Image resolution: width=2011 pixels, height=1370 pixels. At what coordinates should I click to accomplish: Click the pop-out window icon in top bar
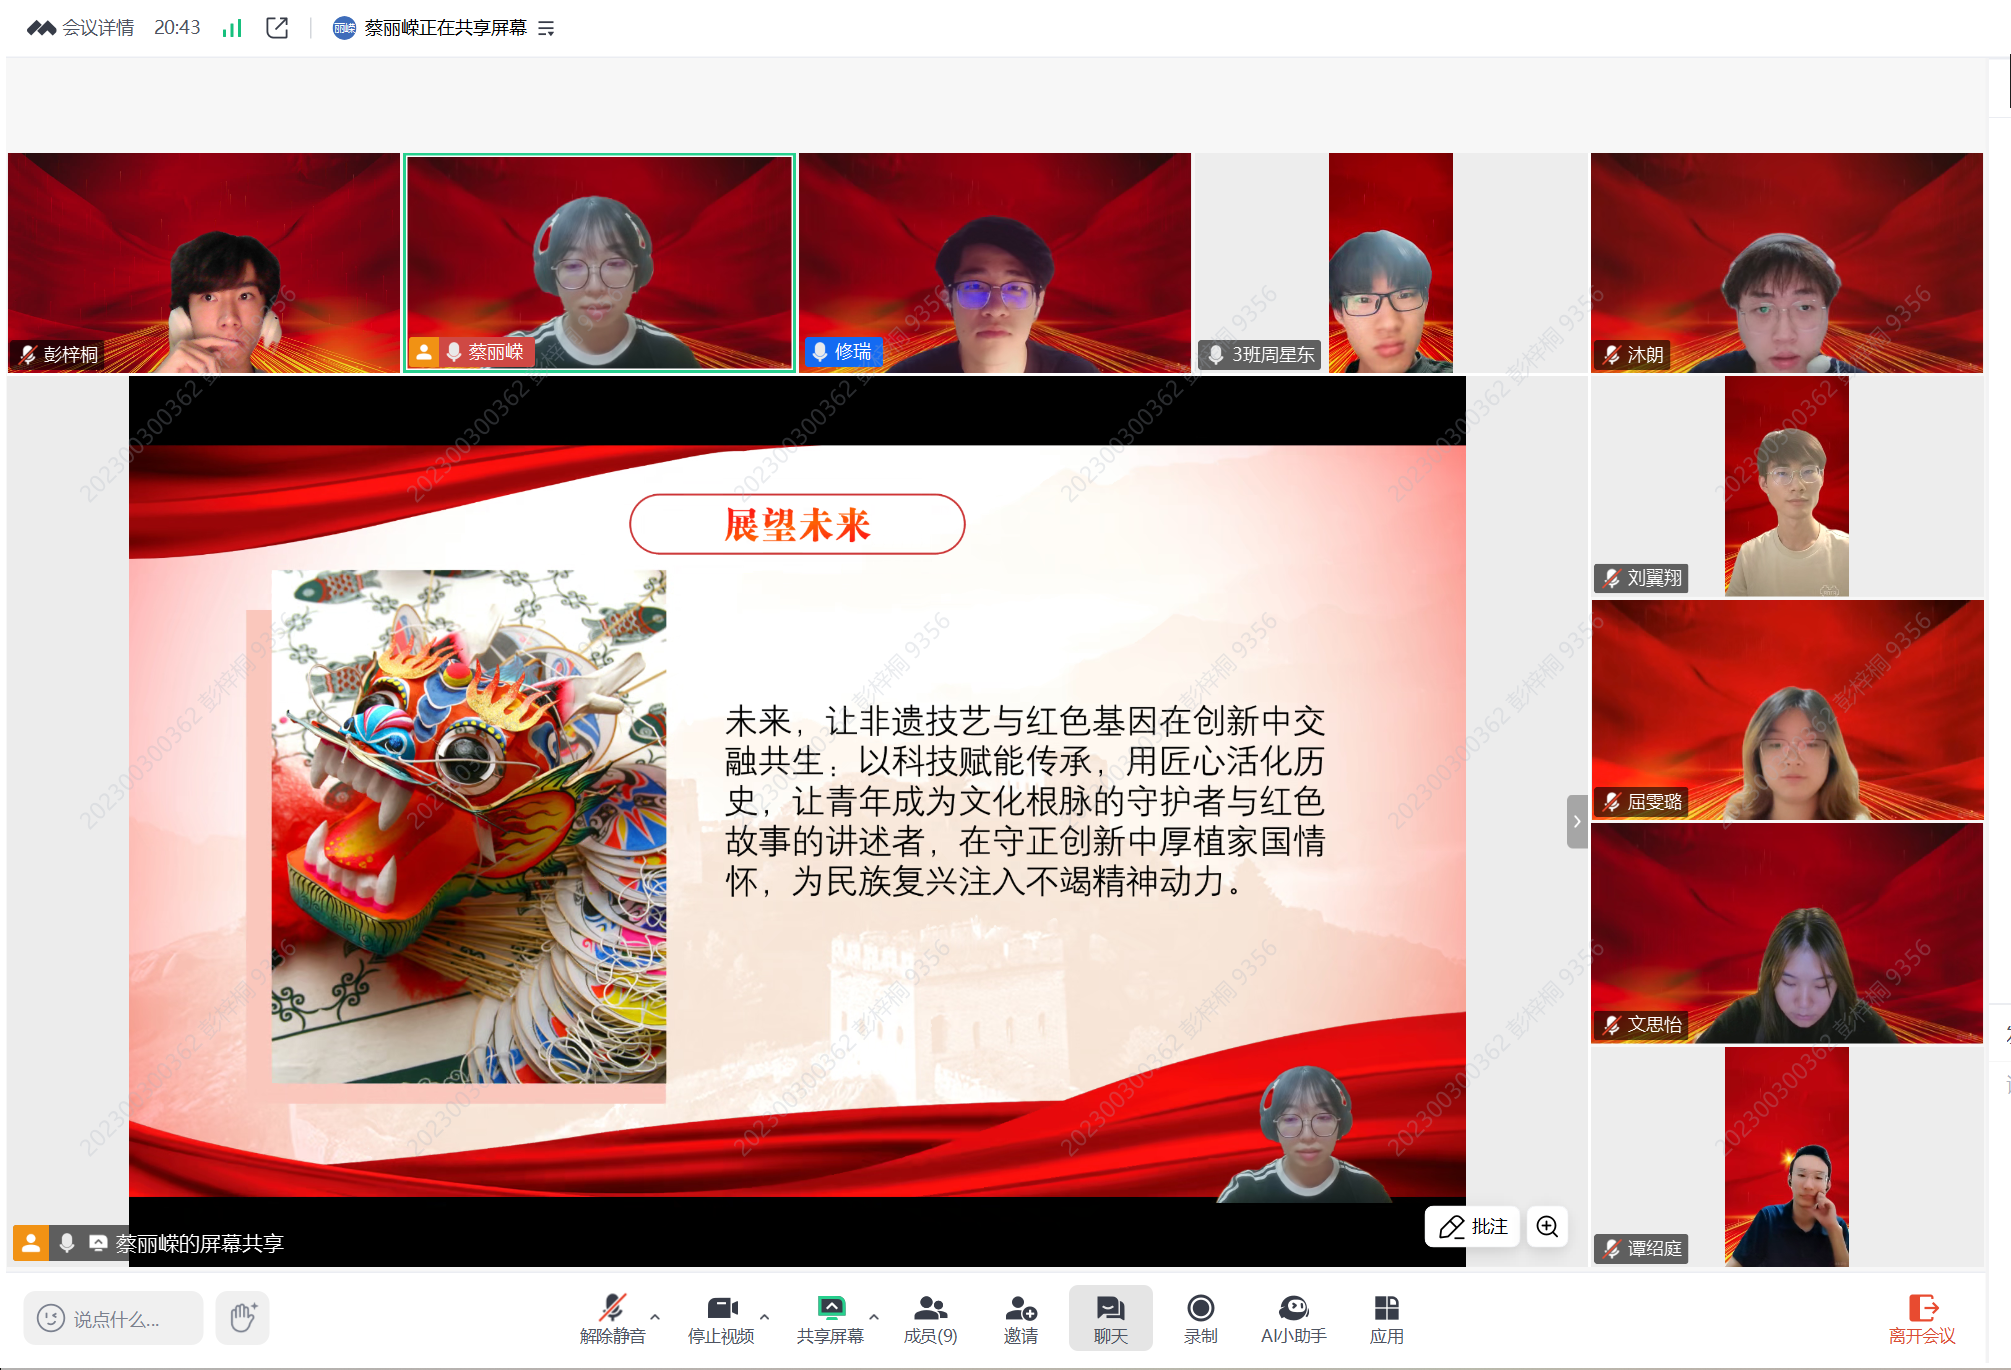coord(277,28)
